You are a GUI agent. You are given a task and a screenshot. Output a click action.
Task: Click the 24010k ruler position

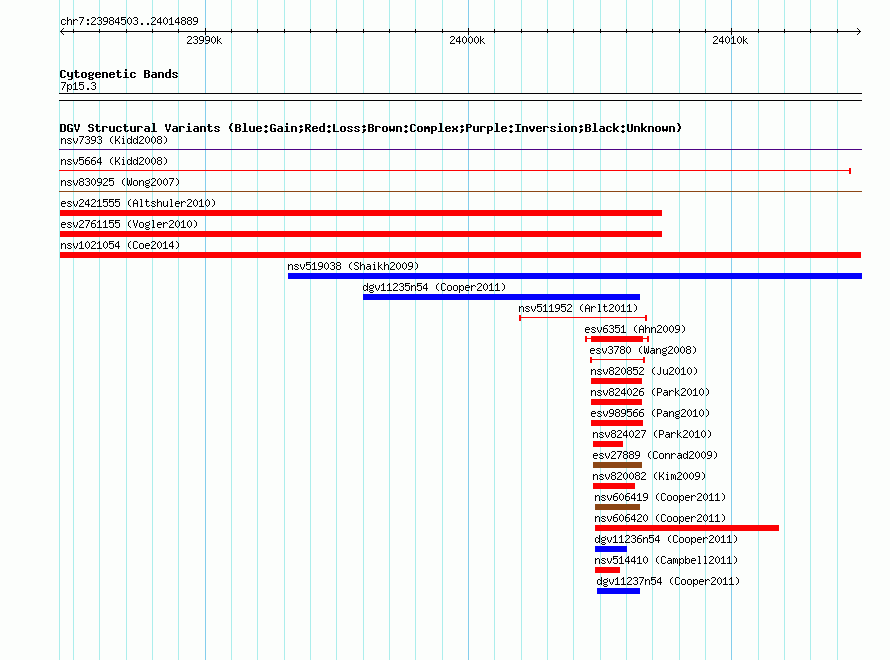[730, 40]
